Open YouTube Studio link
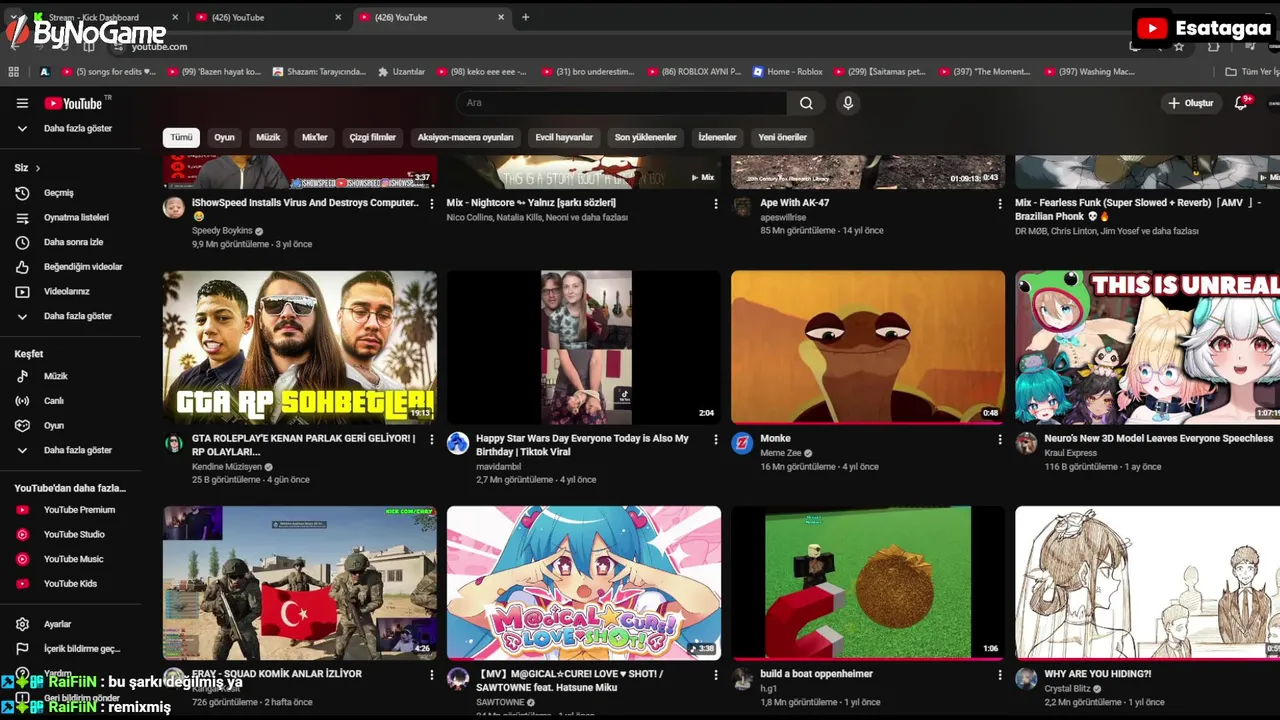Image resolution: width=1280 pixels, height=720 pixels. pos(74,534)
